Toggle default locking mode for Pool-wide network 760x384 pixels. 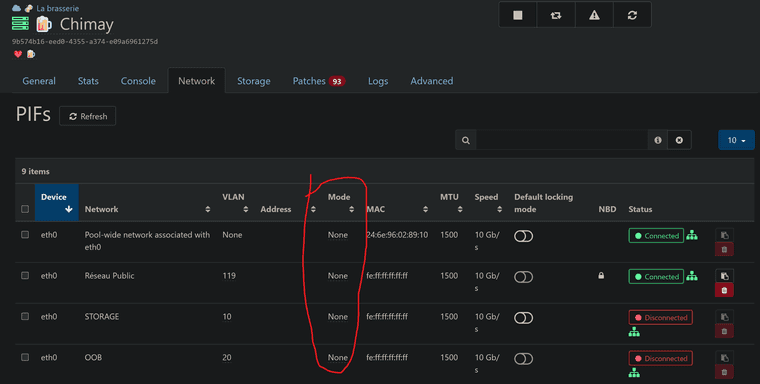pos(523,236)
